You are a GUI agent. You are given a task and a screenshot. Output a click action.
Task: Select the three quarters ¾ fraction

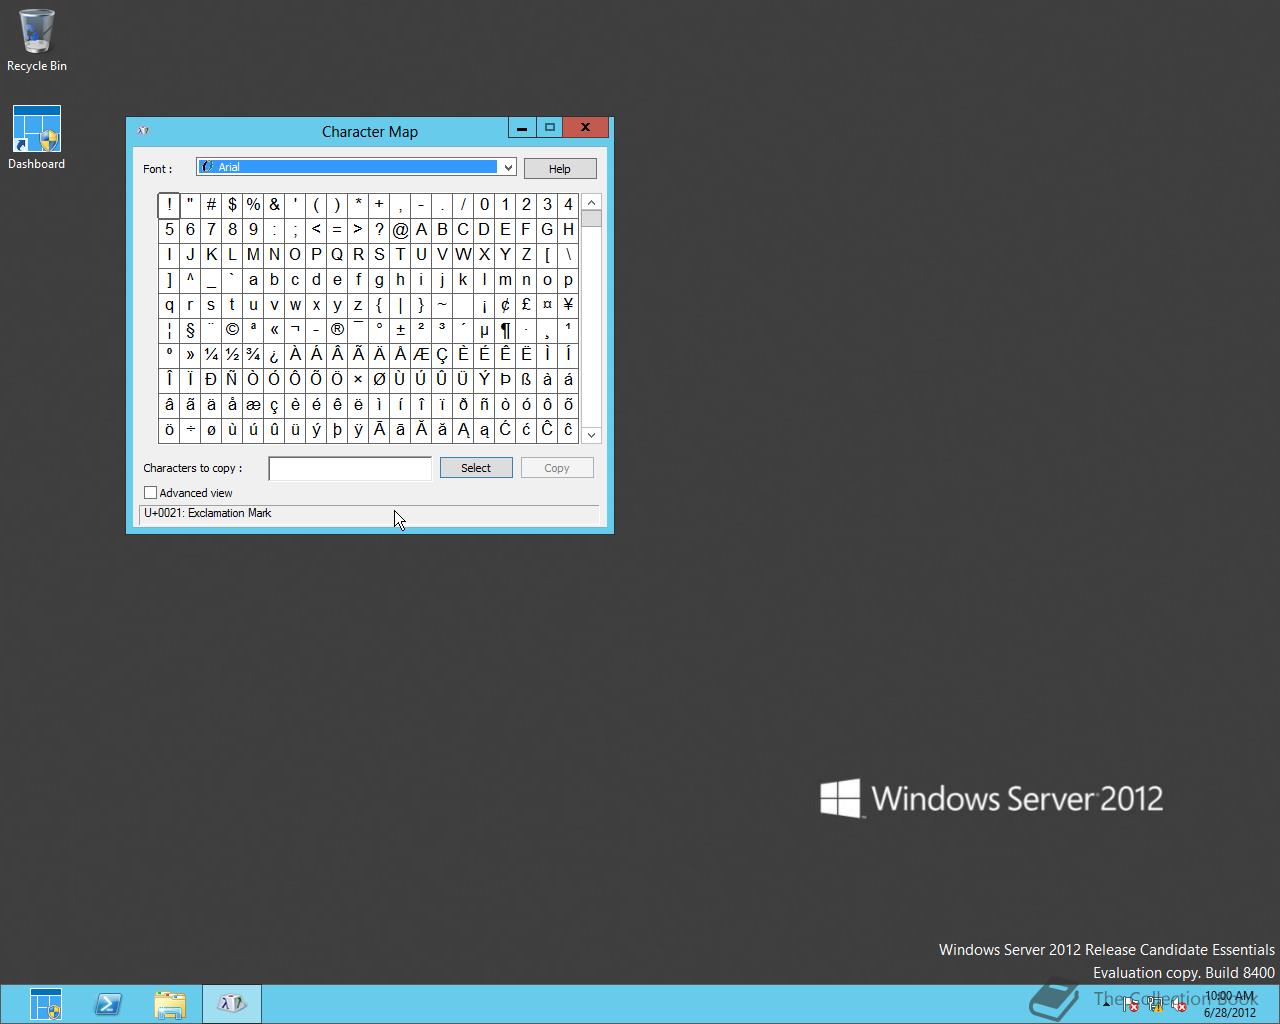[253, 355]
